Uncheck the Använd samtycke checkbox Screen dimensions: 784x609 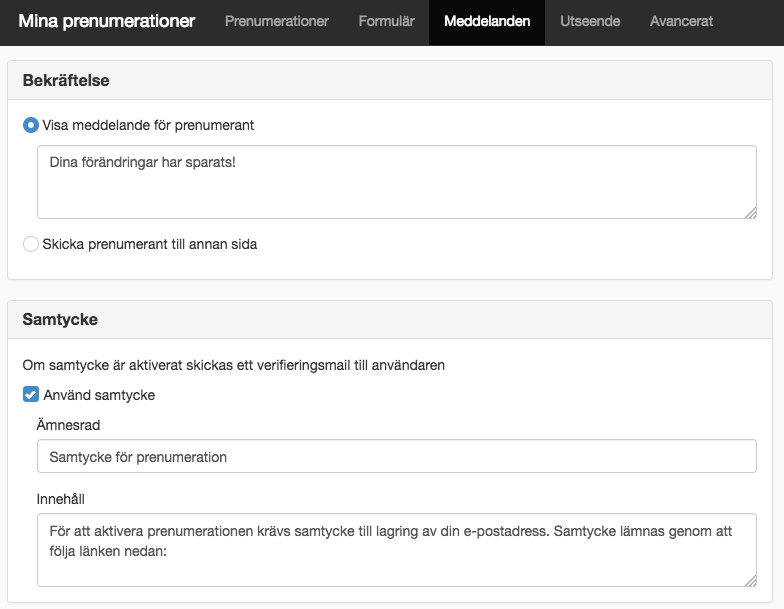pyautogui.click(x=30, y=394)
